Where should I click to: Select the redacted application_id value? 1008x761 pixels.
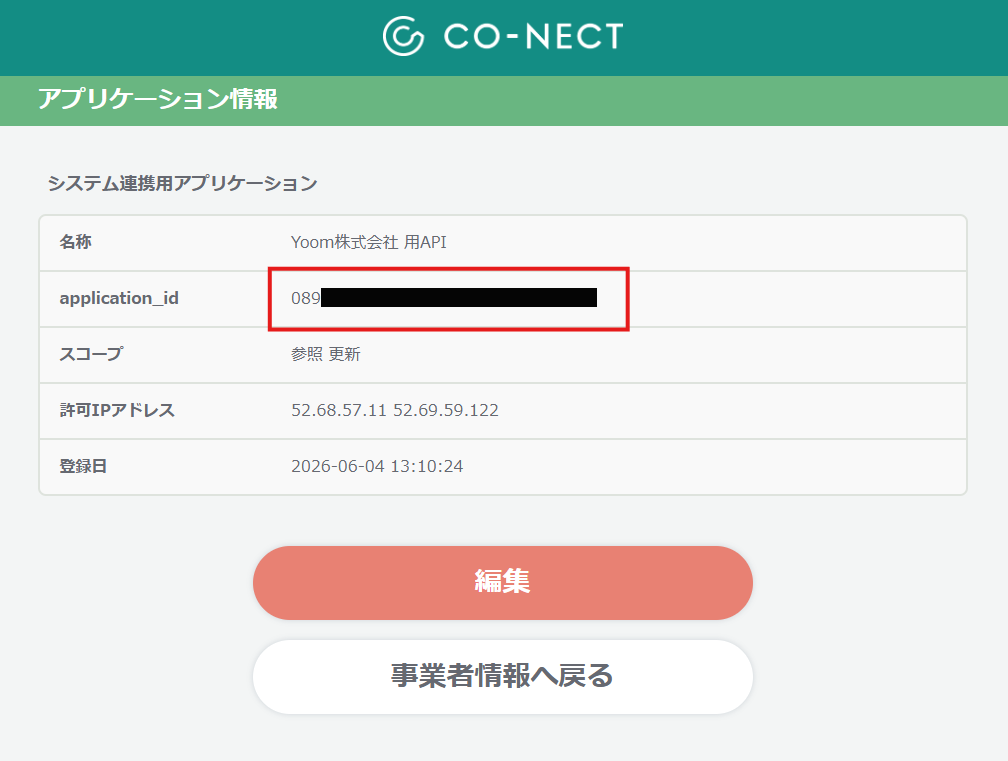(x=444, y=298)
